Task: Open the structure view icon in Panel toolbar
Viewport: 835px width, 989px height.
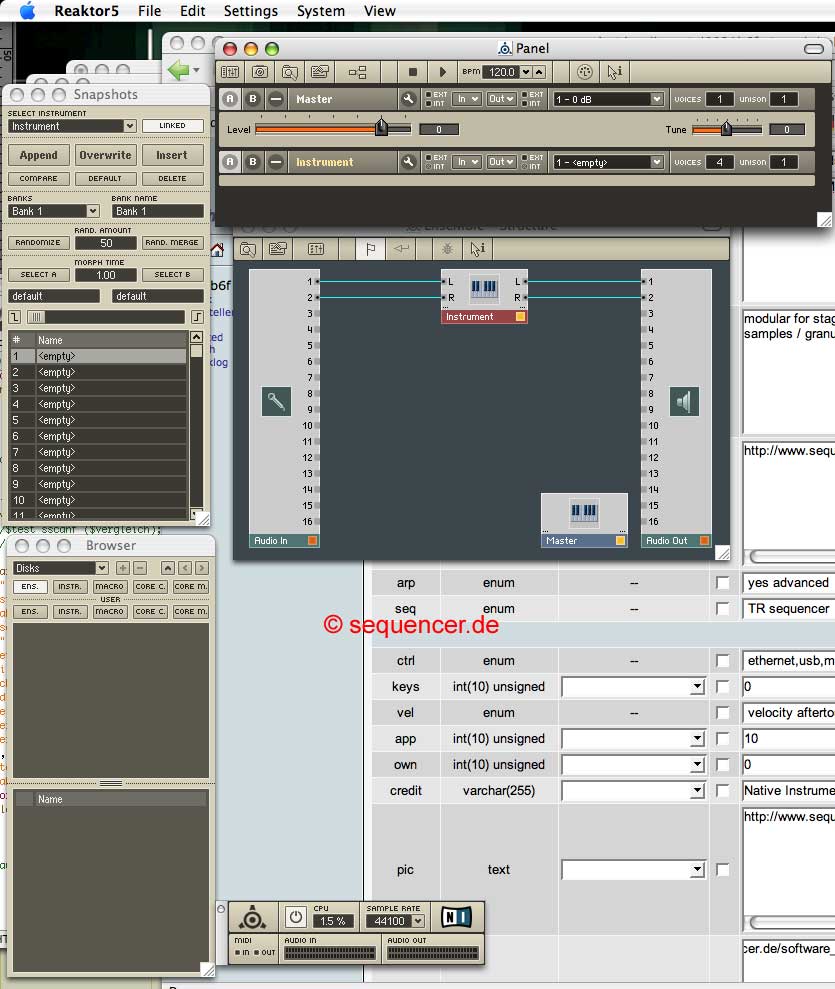Action: click(x=358, y=72)
